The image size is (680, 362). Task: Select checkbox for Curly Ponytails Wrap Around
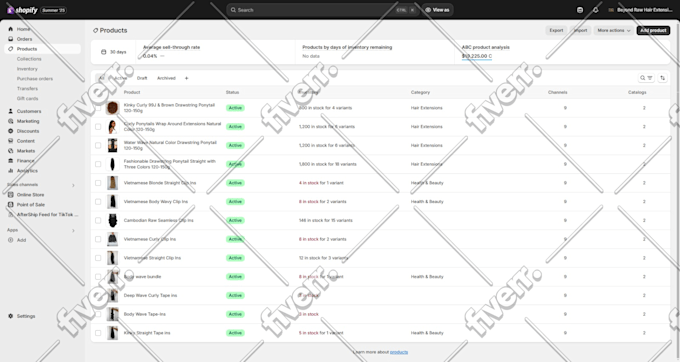98,127
